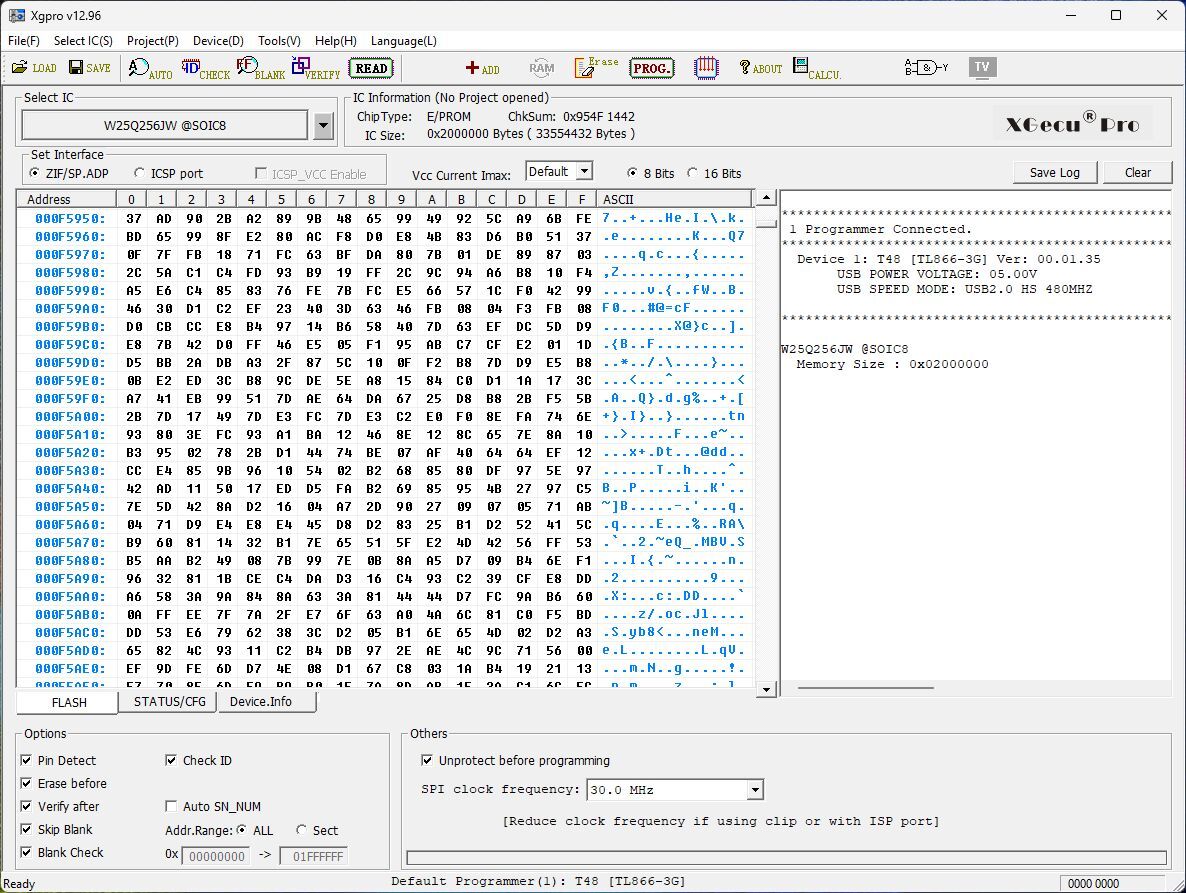Image resolution: width=1186 pixels, height=893 pixels.
Task: Toggle the Blank Check checkbox
Action: 26,852
